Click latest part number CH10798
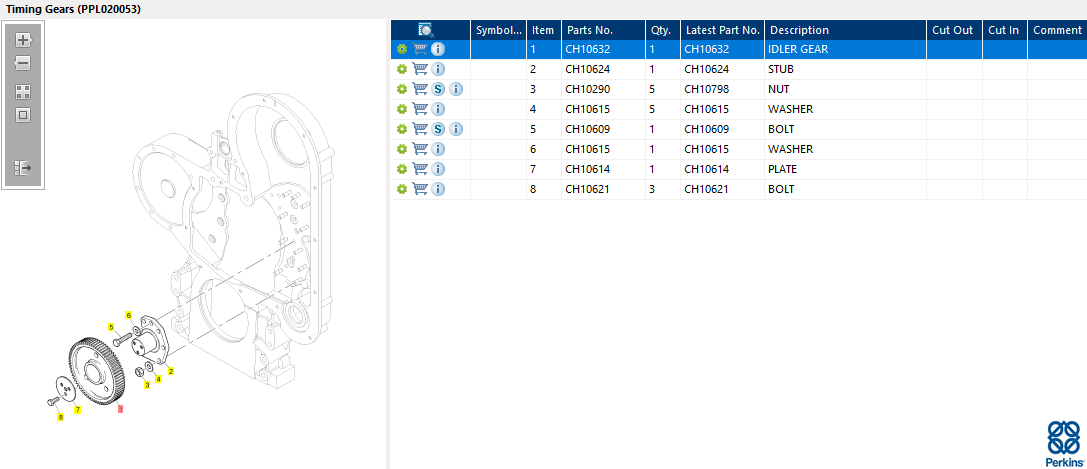This screenshot has width=1087, height=469. 707,89
